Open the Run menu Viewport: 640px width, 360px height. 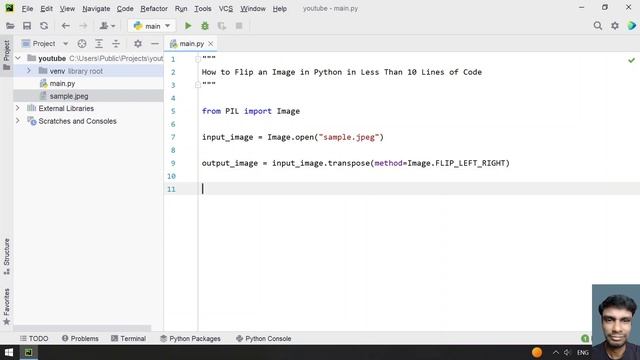click(181, 9)
